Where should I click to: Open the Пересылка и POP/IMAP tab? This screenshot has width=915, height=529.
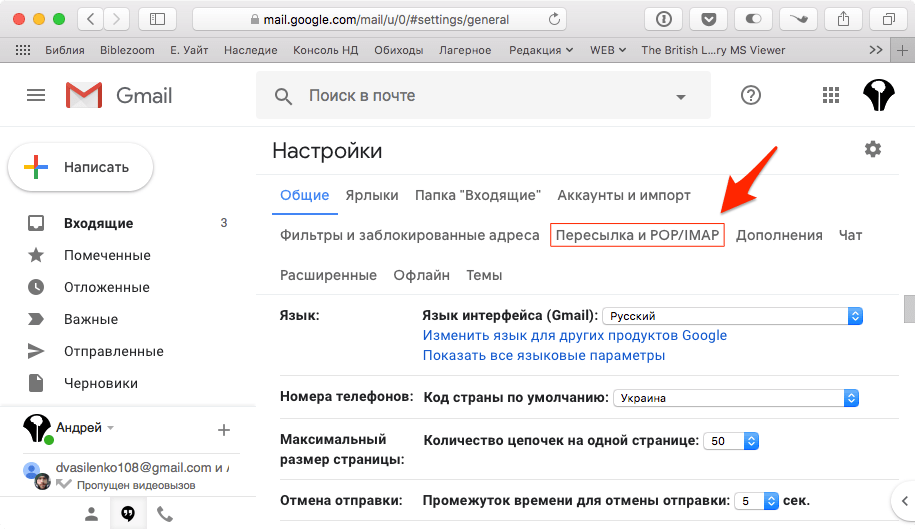tap(637, 235)
